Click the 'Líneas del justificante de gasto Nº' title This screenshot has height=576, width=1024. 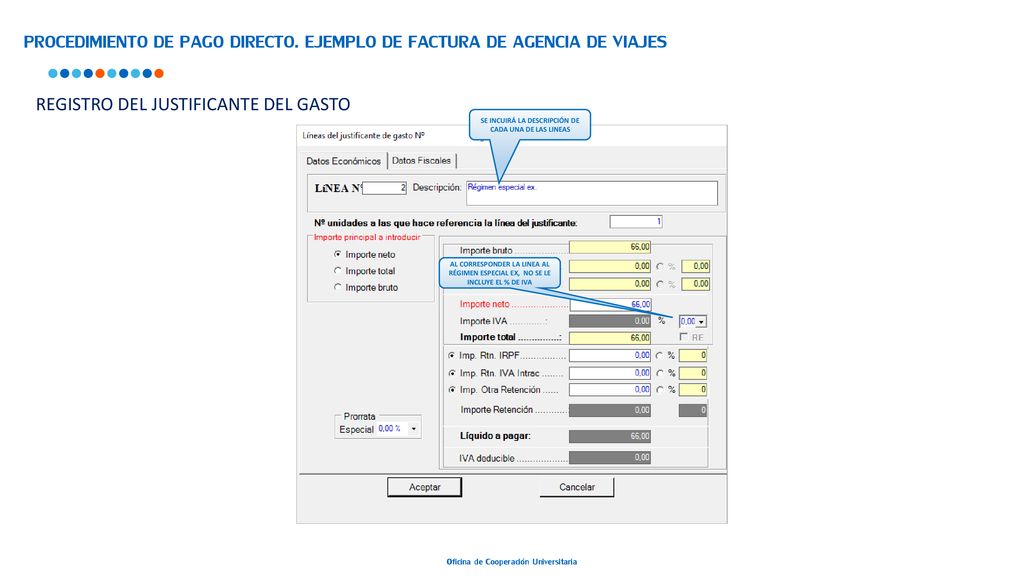click(364, 136)
